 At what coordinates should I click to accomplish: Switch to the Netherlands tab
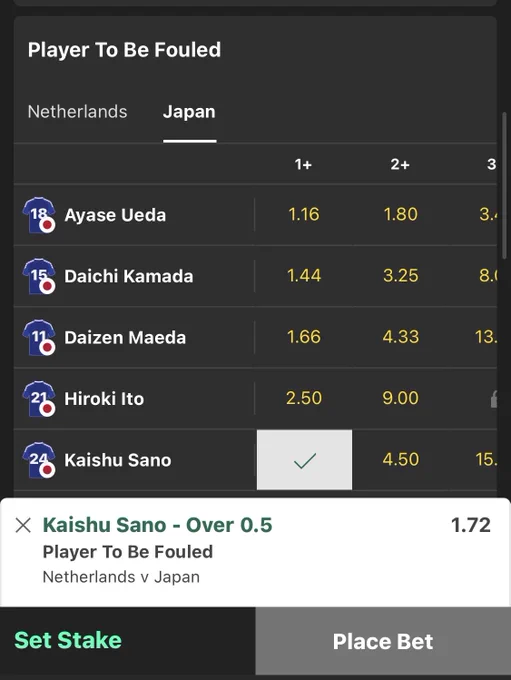pyautogui.click(x=77, y=112)
